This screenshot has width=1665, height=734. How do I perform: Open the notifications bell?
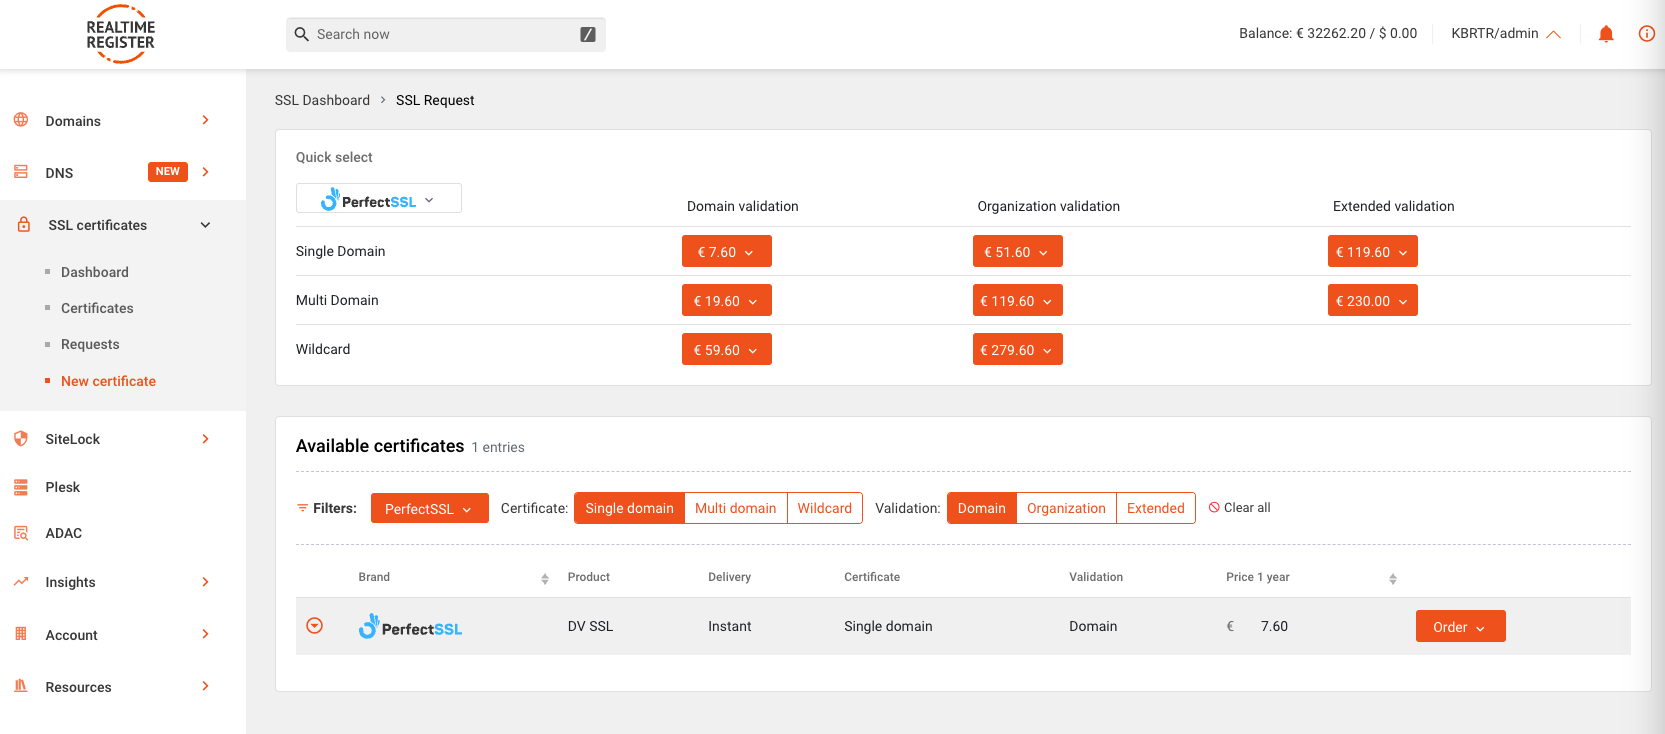tap(1606, 34)
